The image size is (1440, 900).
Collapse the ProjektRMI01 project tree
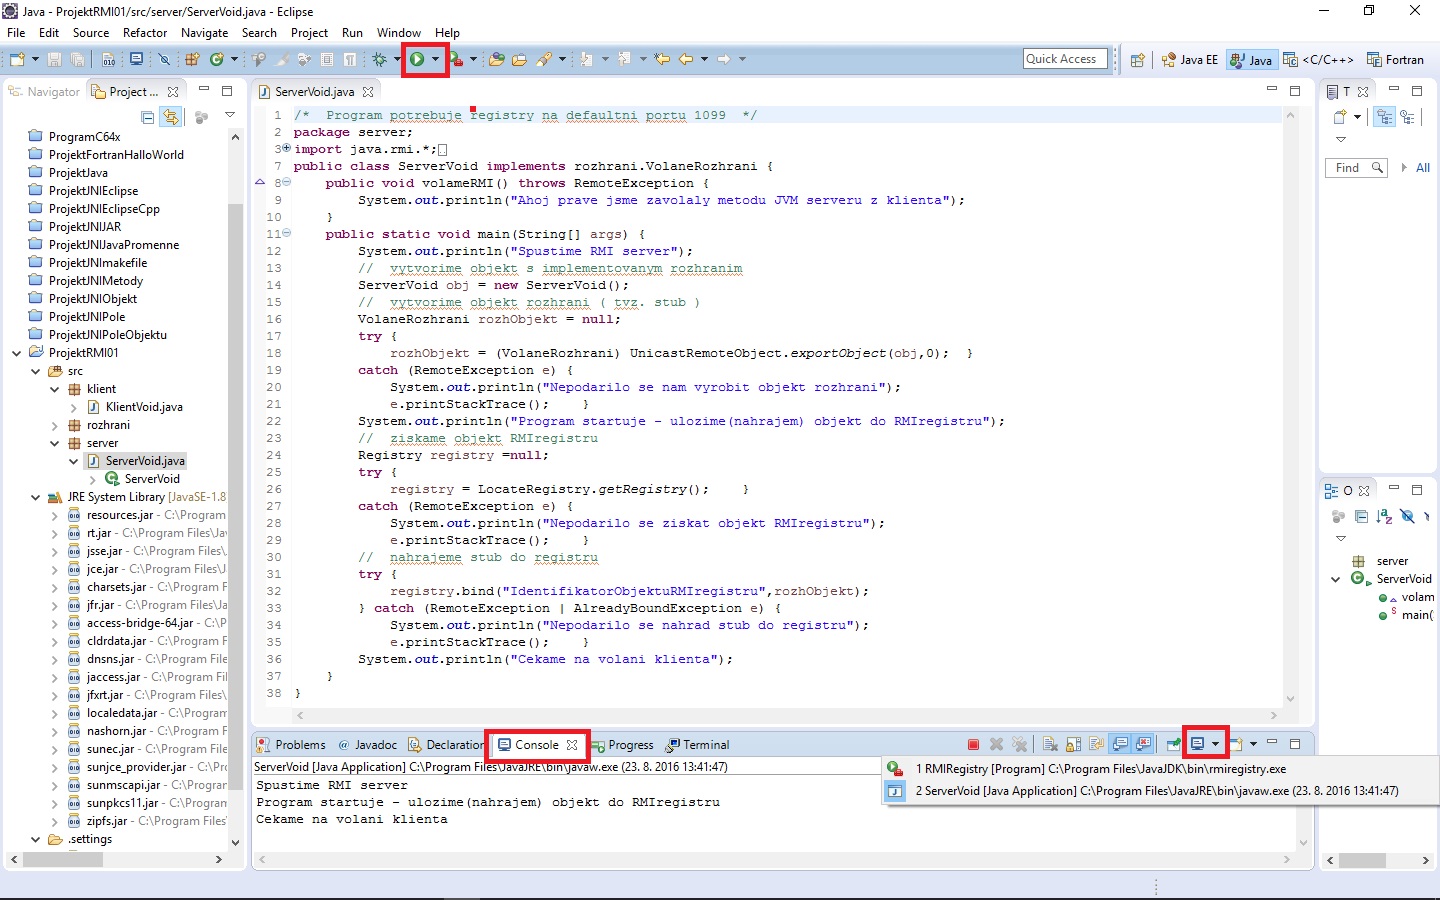click(x=16, y=352)
